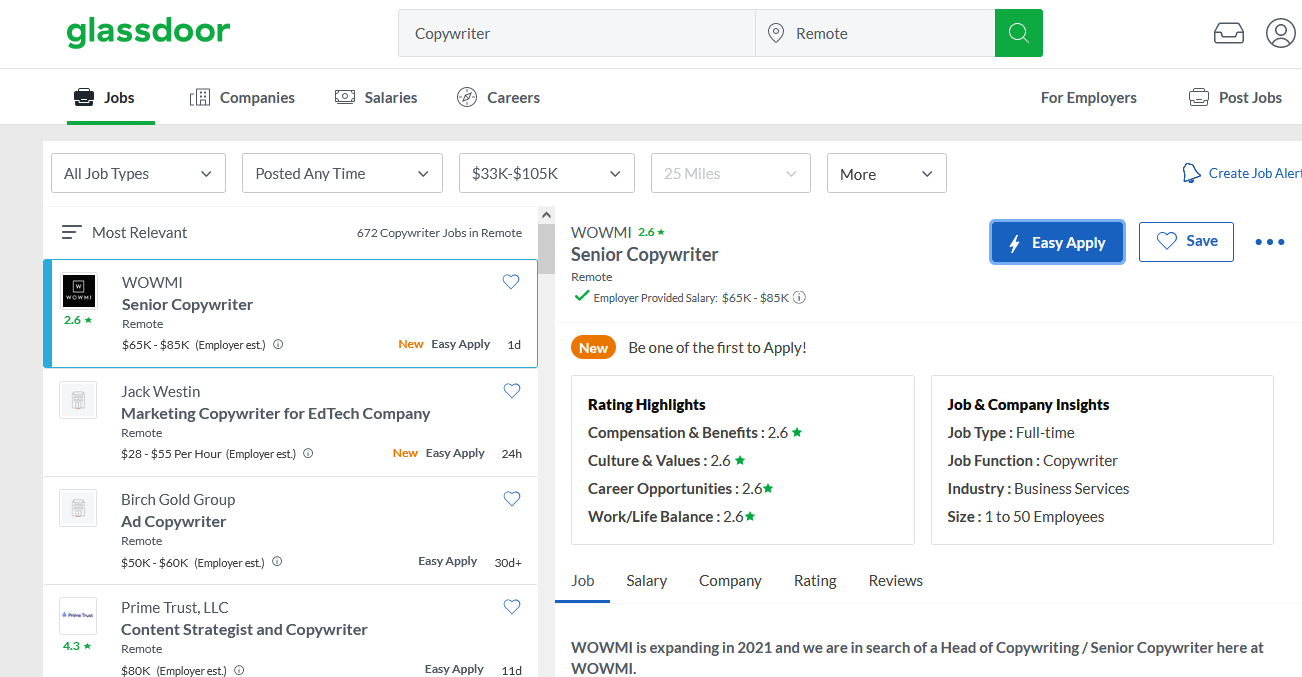Open Posted Any Time dropdown
This screenshot has height=677, width=1302.
[342, 173]
